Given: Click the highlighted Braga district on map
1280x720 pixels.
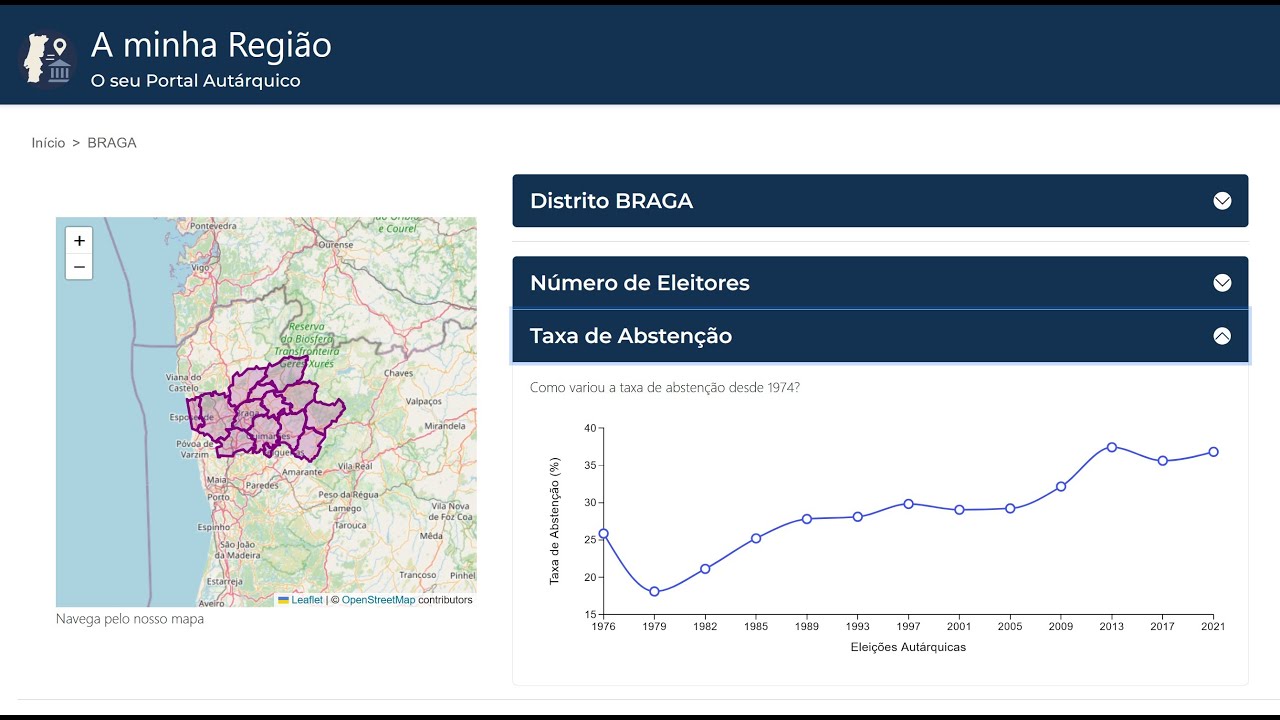Looking at the screenshot, I should pyautogui.click(x=268, y=415).
